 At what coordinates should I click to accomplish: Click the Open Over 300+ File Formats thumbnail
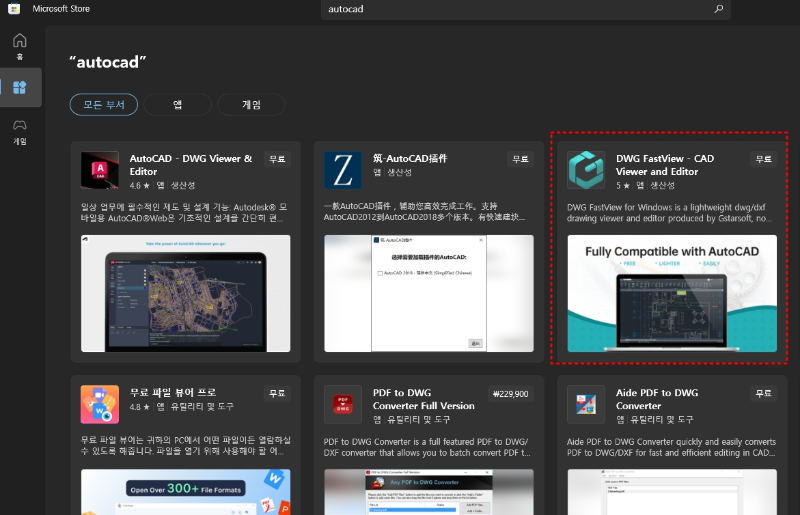(186, 492)
